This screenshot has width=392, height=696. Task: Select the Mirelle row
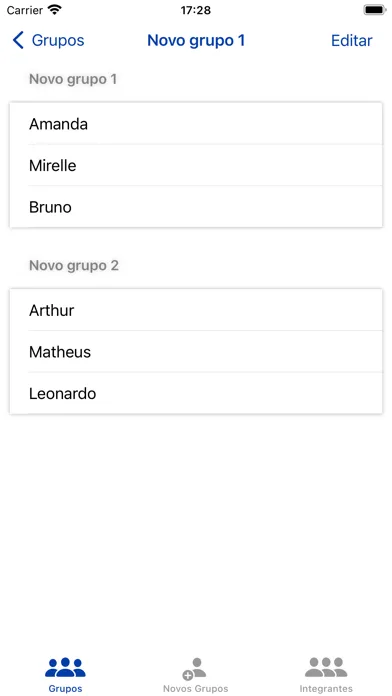point(196,165)
